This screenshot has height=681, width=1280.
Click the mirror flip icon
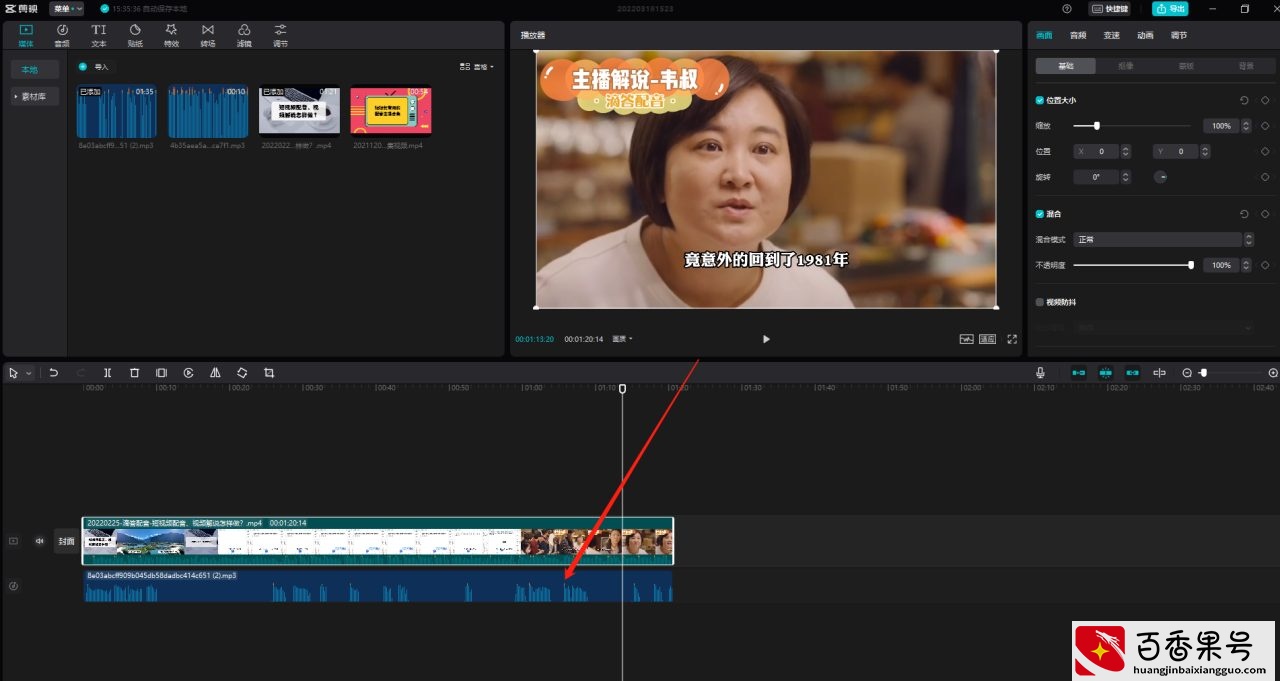(x=215, y=373)
